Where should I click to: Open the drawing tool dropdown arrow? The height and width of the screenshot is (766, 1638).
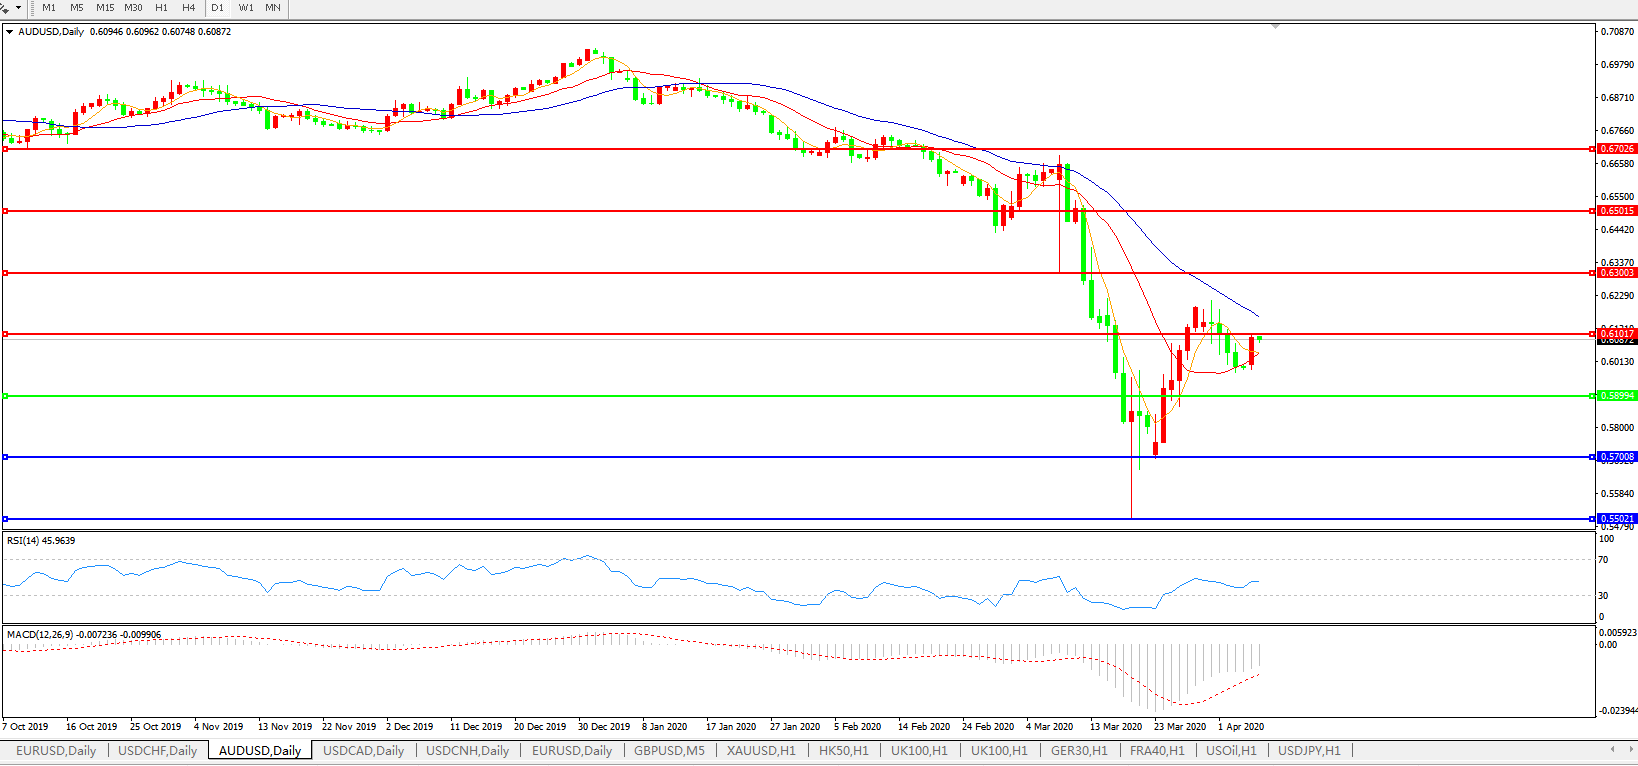(18, 8)
